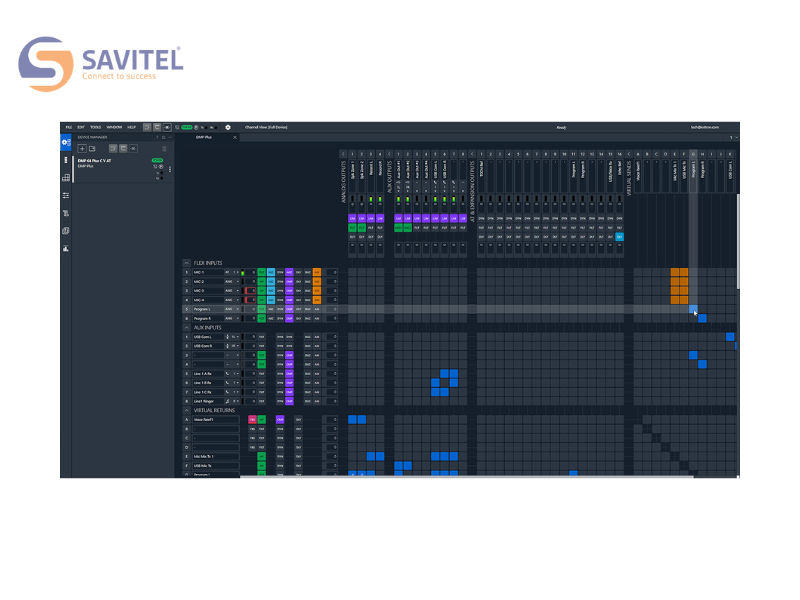Click the MIC 3 input gain field
This screenshot has height=600, width=800.
(250, 291)
